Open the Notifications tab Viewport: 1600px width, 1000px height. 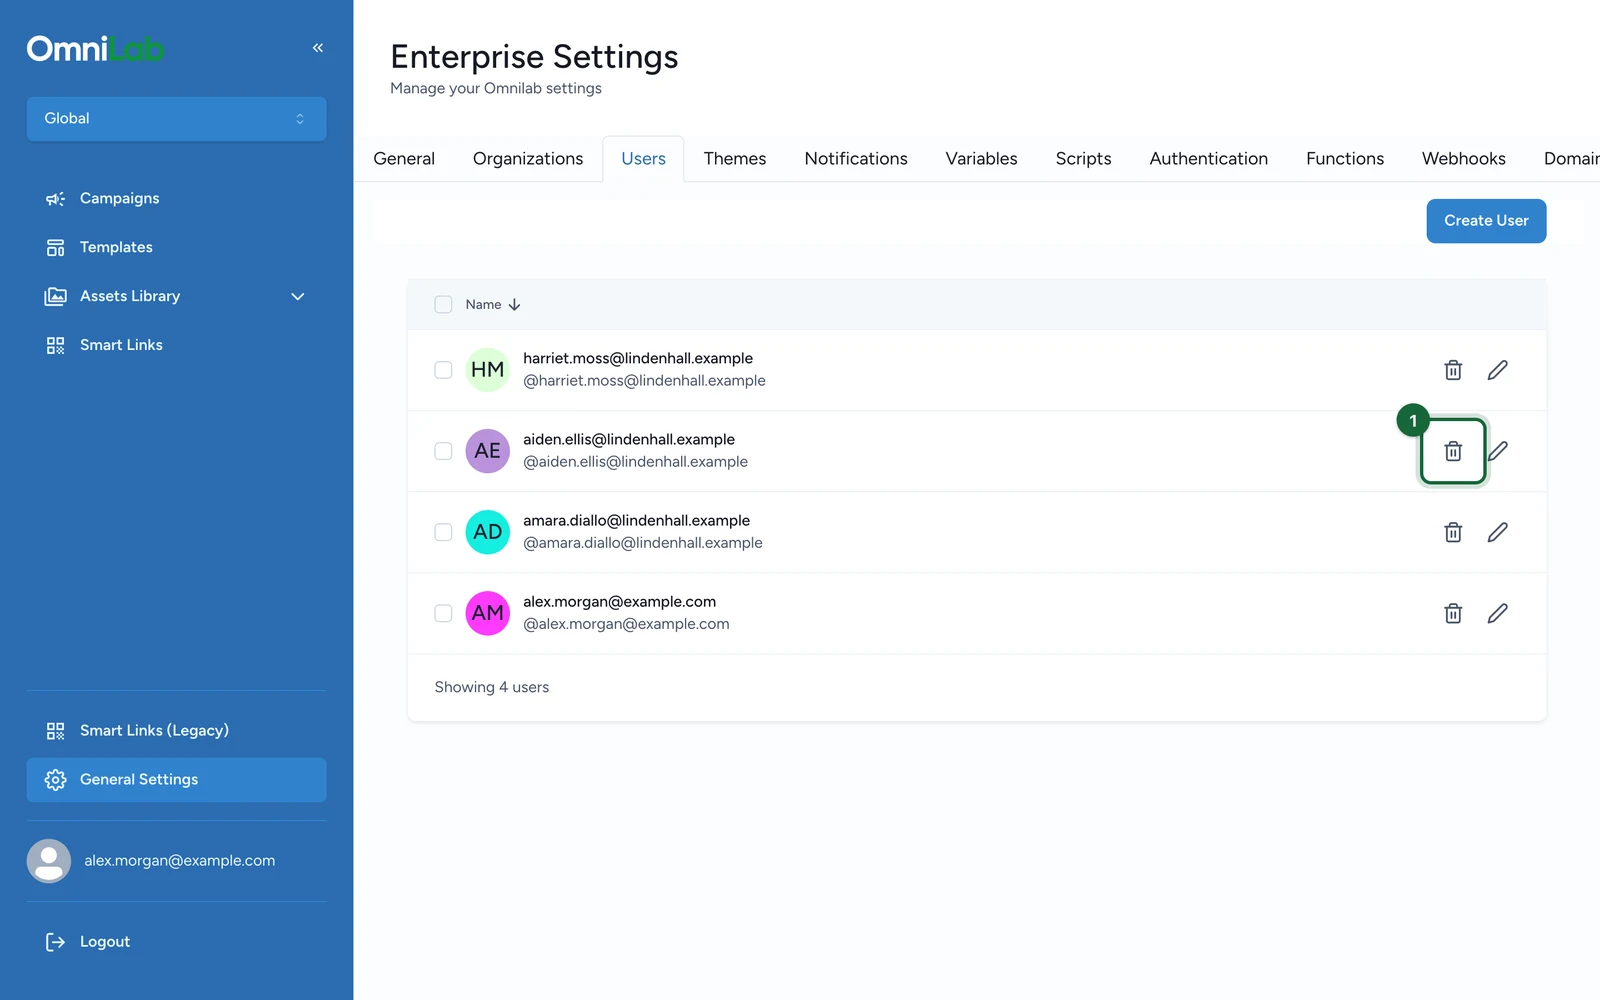(856, 159)
